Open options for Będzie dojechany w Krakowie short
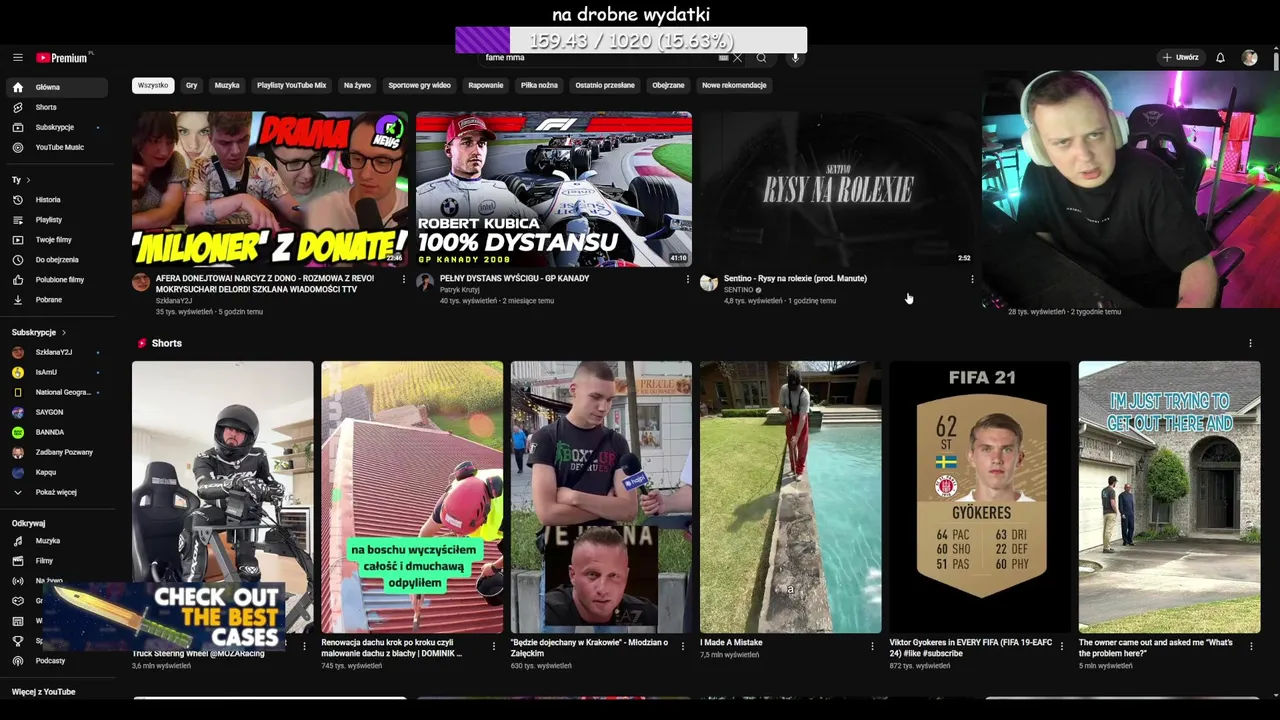The height and width of the screenshot is (720, 1280). pyautogui.click(x=683, y=646)
